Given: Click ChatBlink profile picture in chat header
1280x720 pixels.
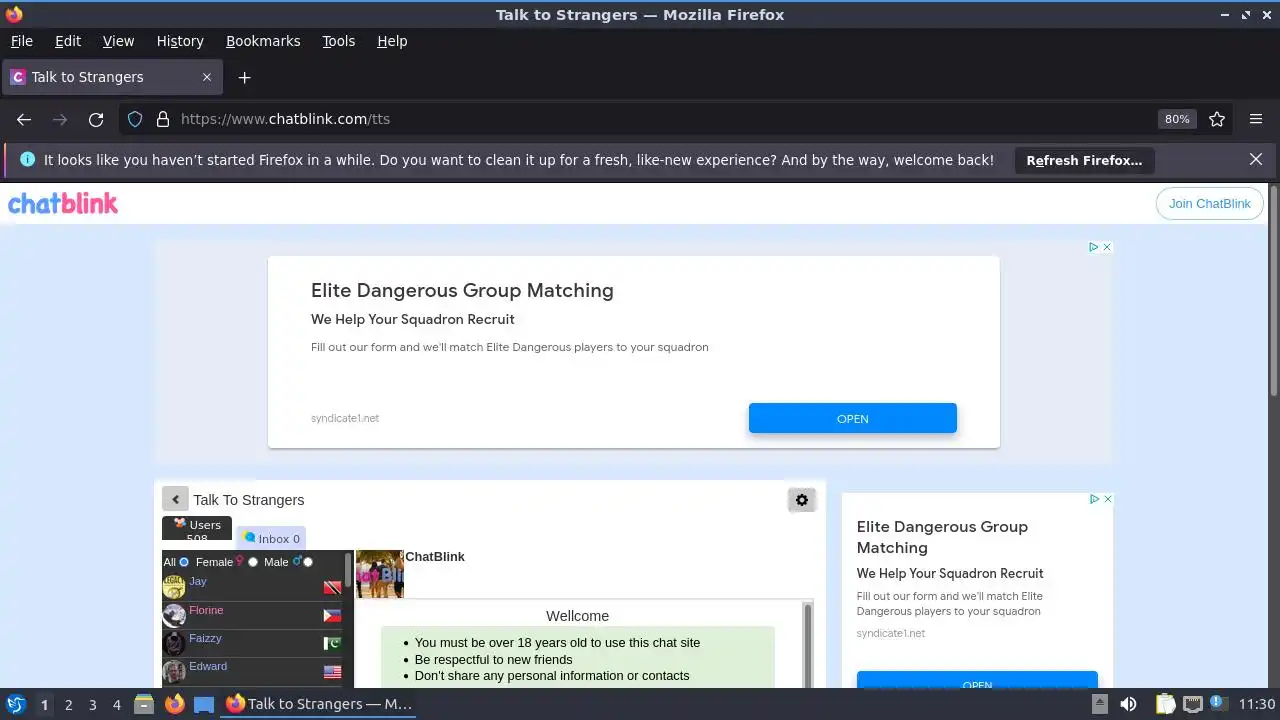Looking at the screenshot, I should (380, 574).
